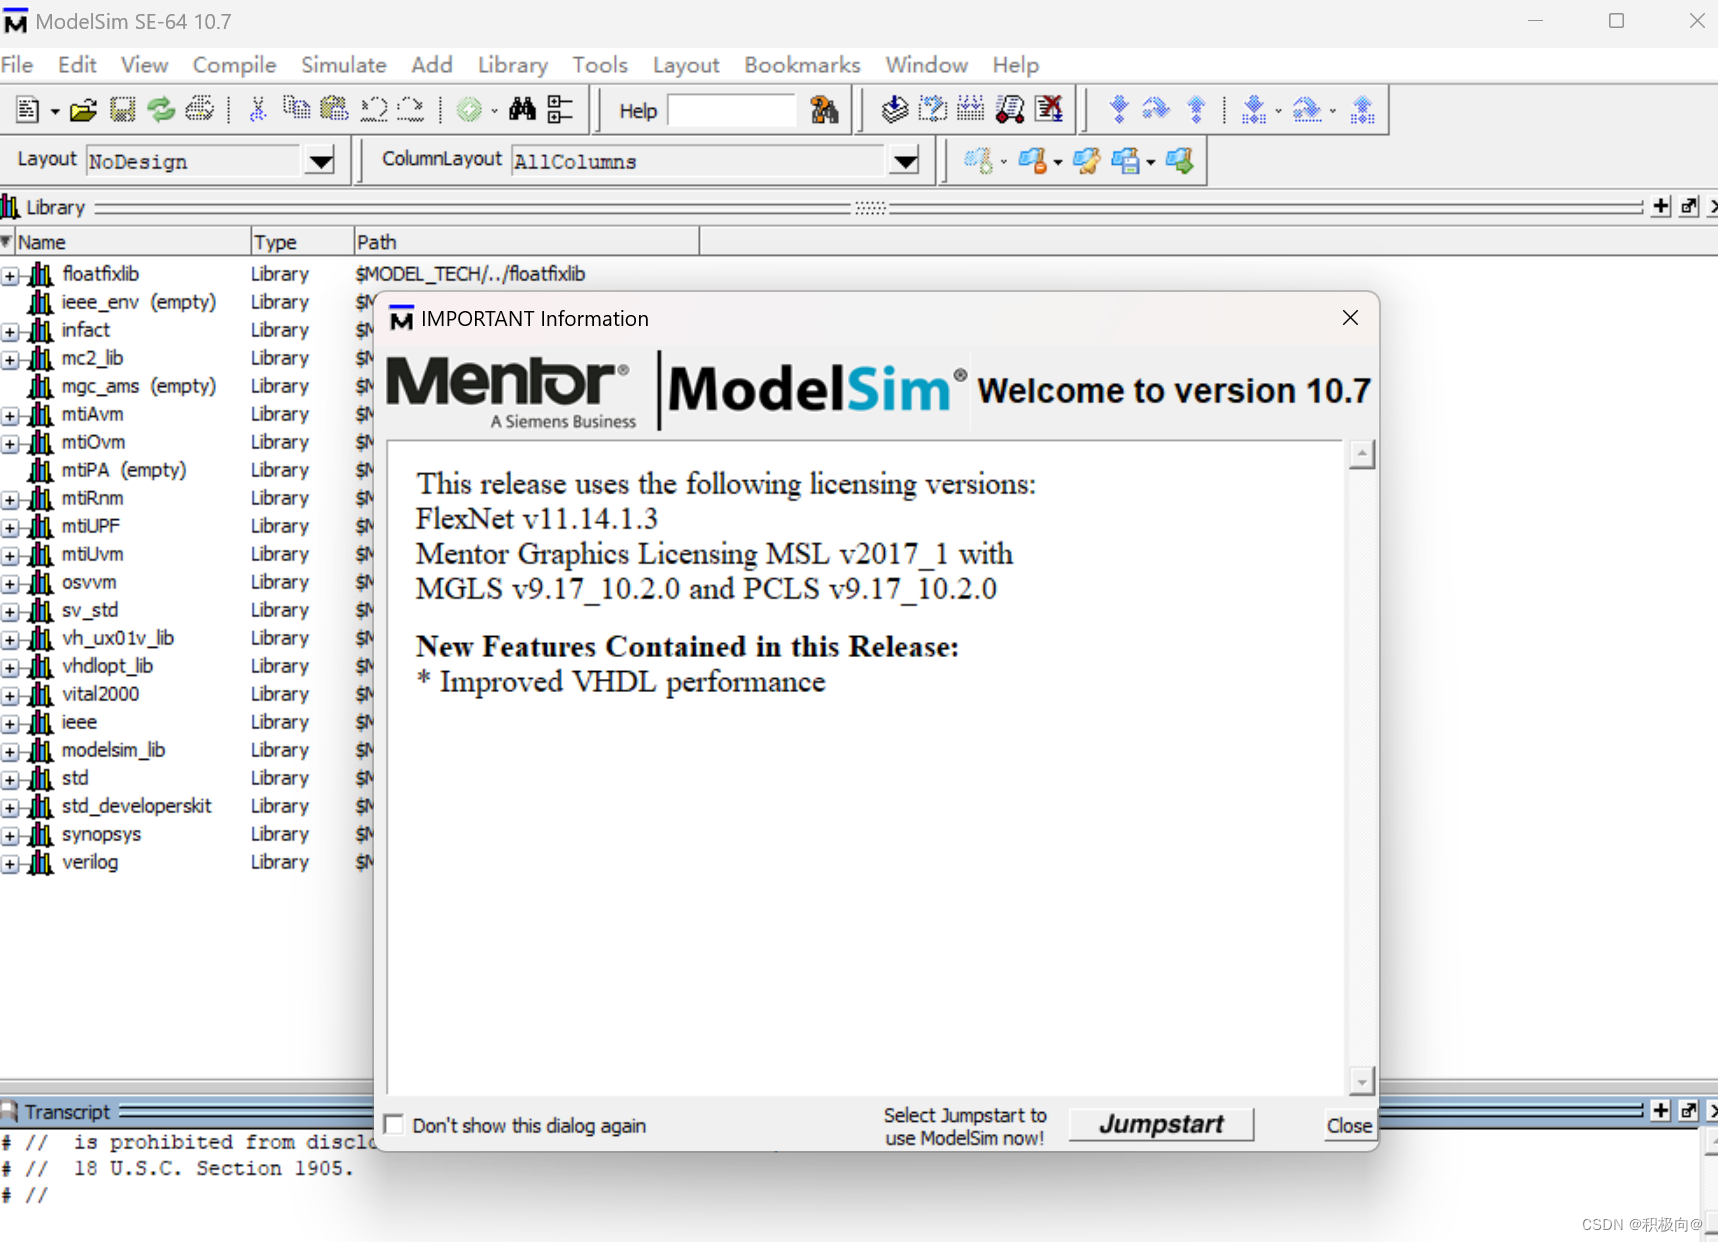Close the IMPORTANT Information dialog with X
This screenshot has height=1242, width=1718.
tap(1350, 318)
